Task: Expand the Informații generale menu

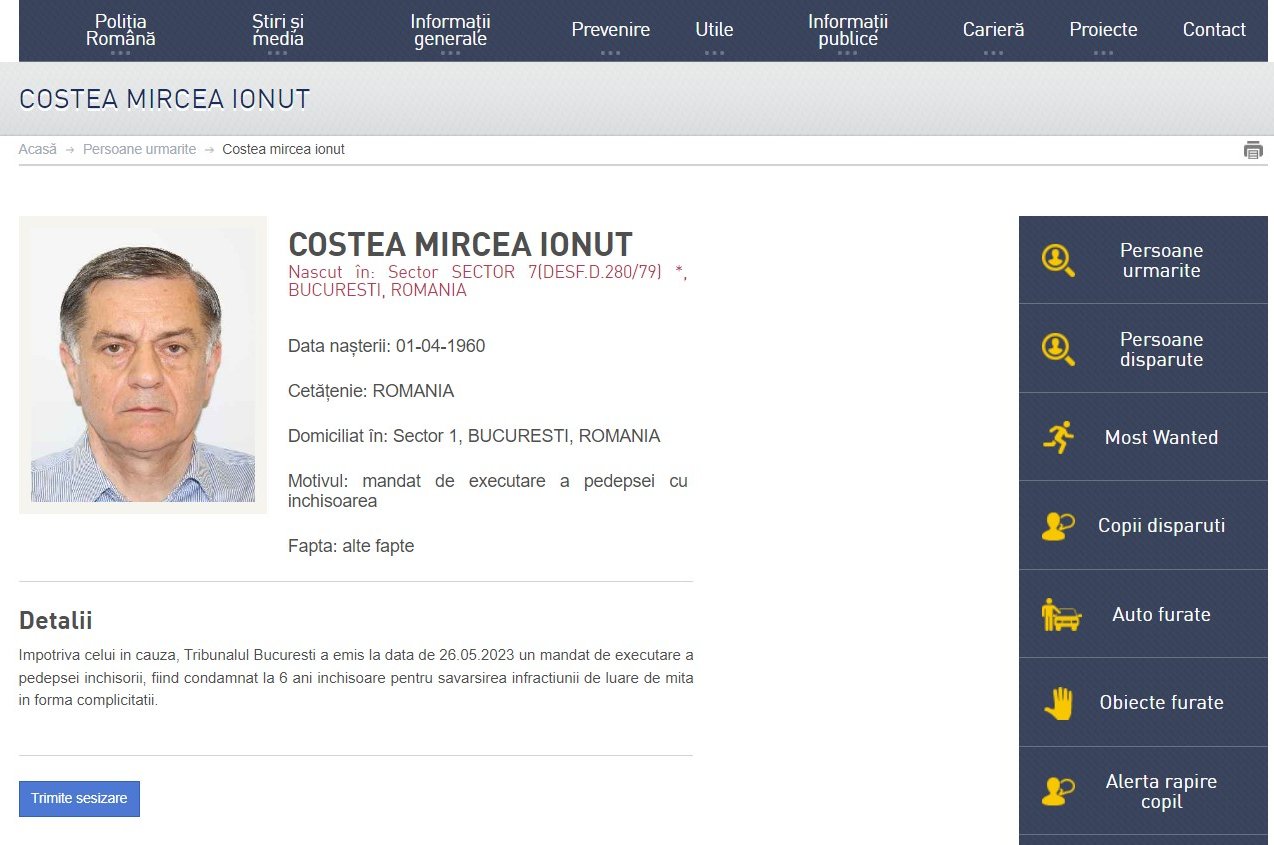Action: click(450, 31)
